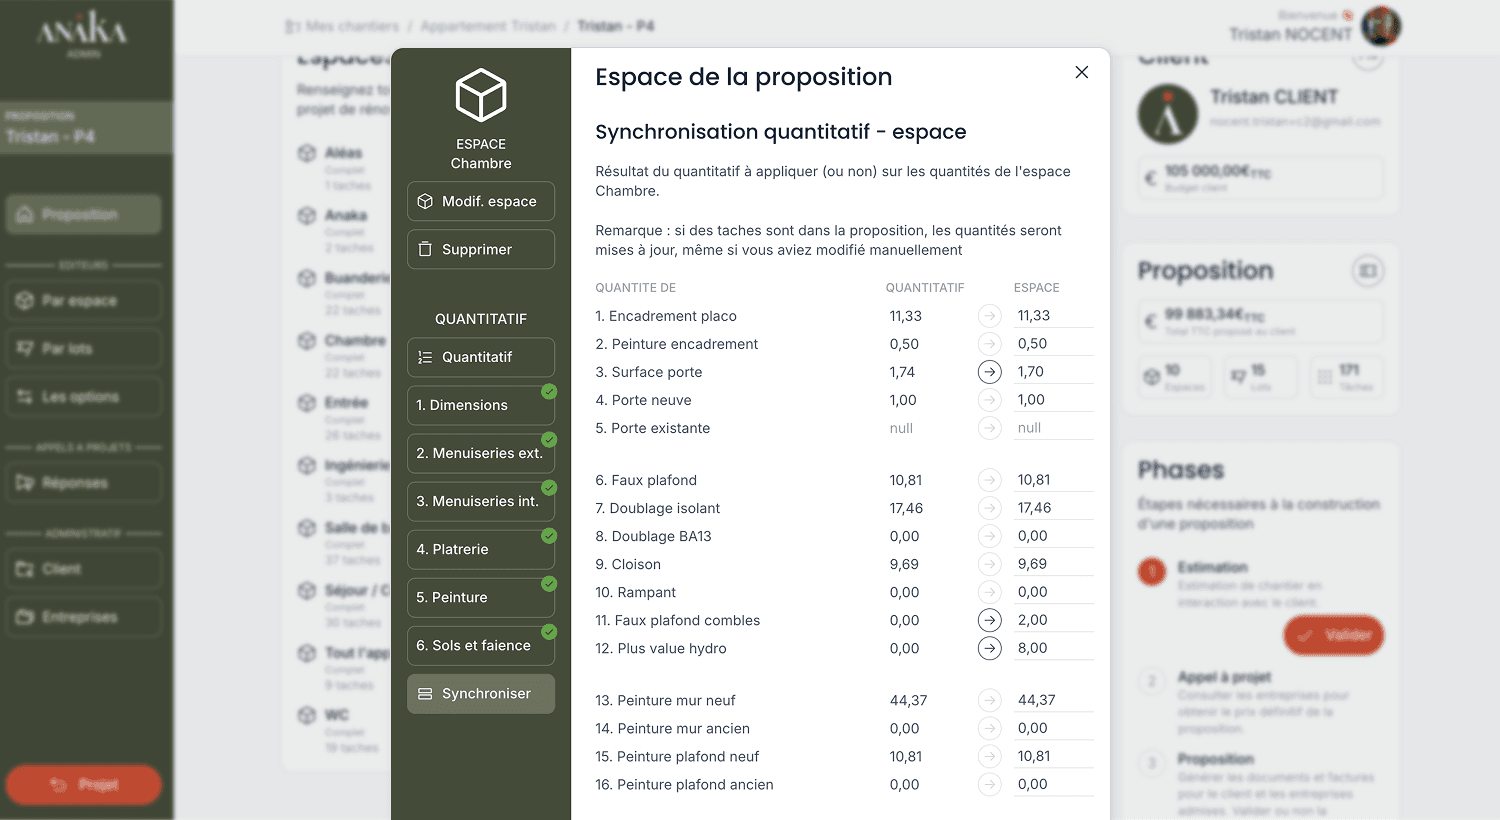Edit the Espace value for Cloison
This screenshot has height=820, width=1500.
point(1053,564)
